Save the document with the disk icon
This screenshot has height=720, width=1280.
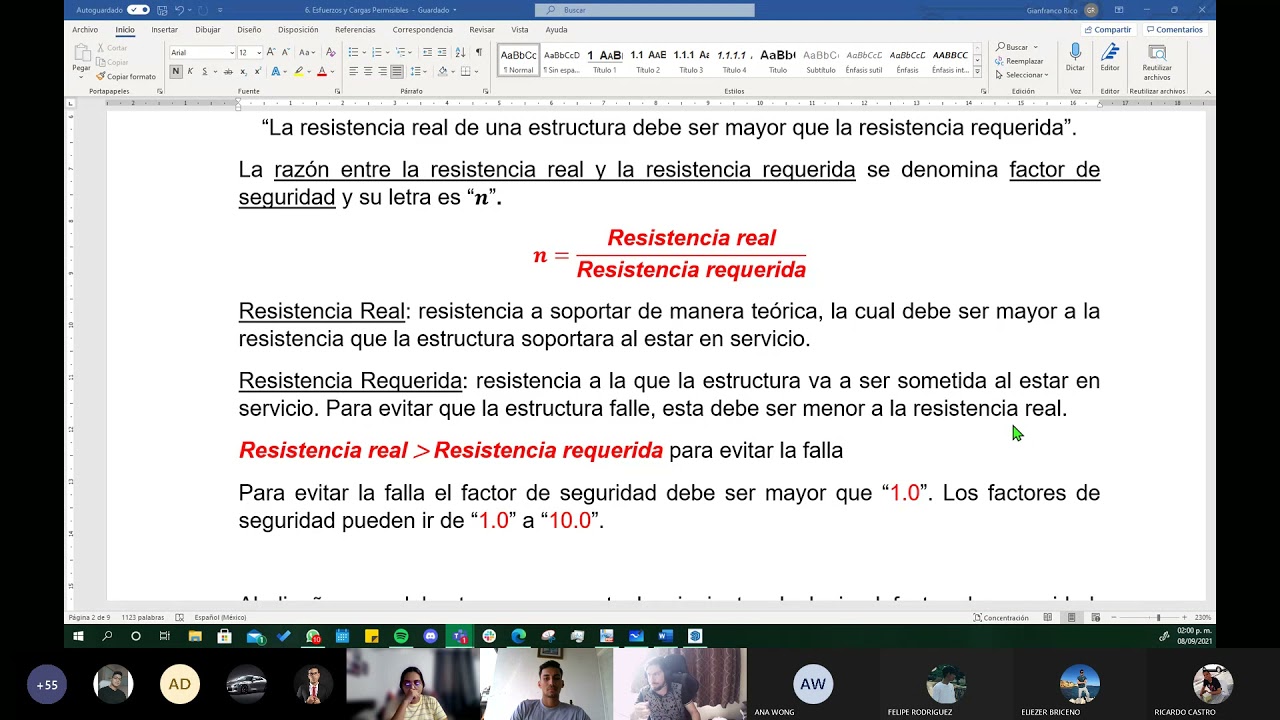[x=162, y=10]
